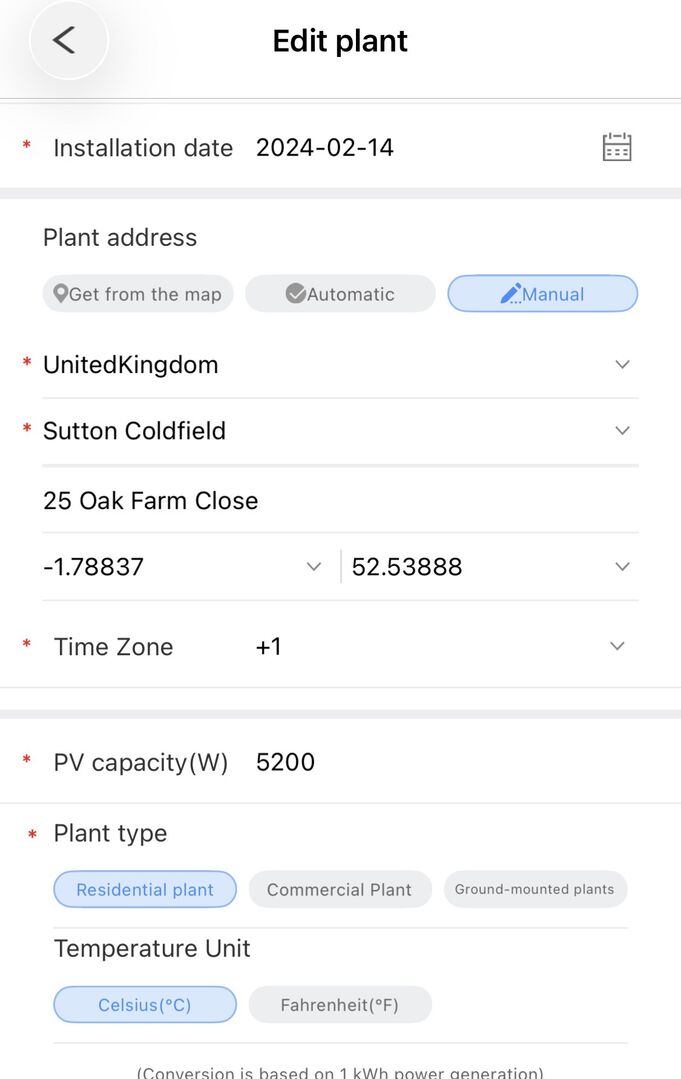Select Commercial Plant type
Viewport: 681px width, 1079px height.
click(x=340, y=890)
